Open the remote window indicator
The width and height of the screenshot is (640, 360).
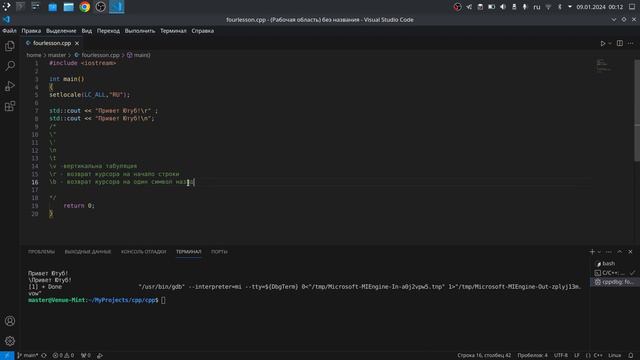7,356
